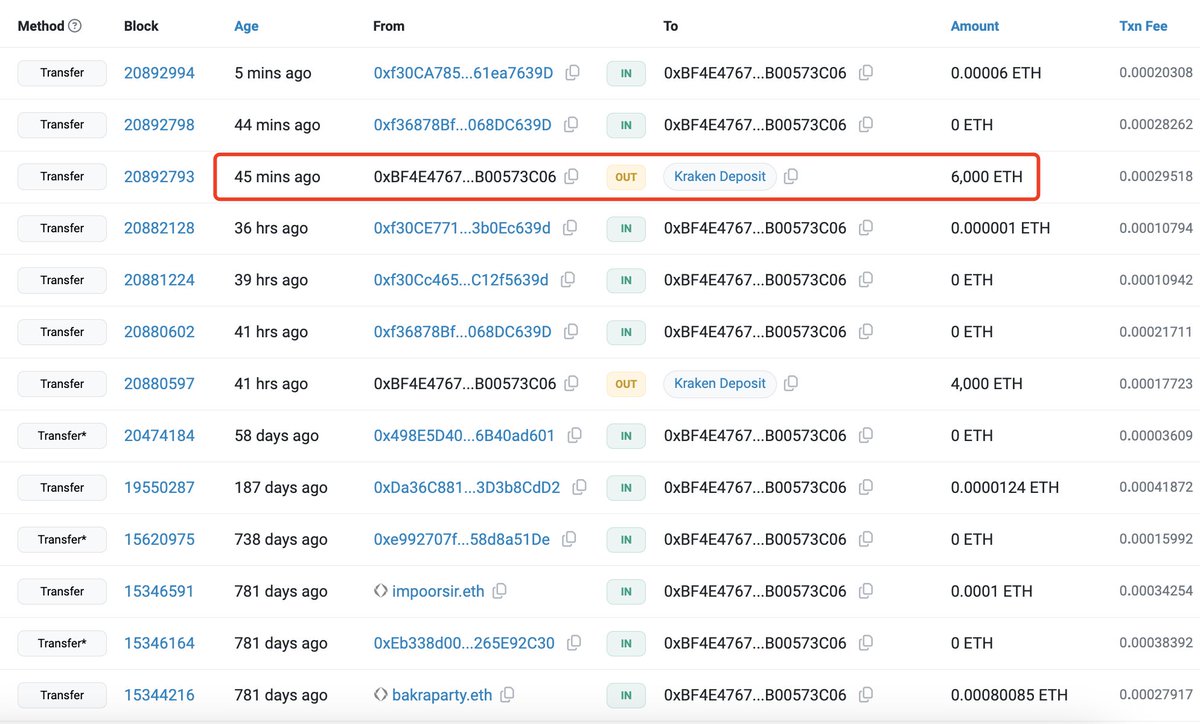Screen dimensions: 1200x724
Task: Copy recipient address 0xBF4E4767...B00573C06 on first row
Action: click(866, 73)
